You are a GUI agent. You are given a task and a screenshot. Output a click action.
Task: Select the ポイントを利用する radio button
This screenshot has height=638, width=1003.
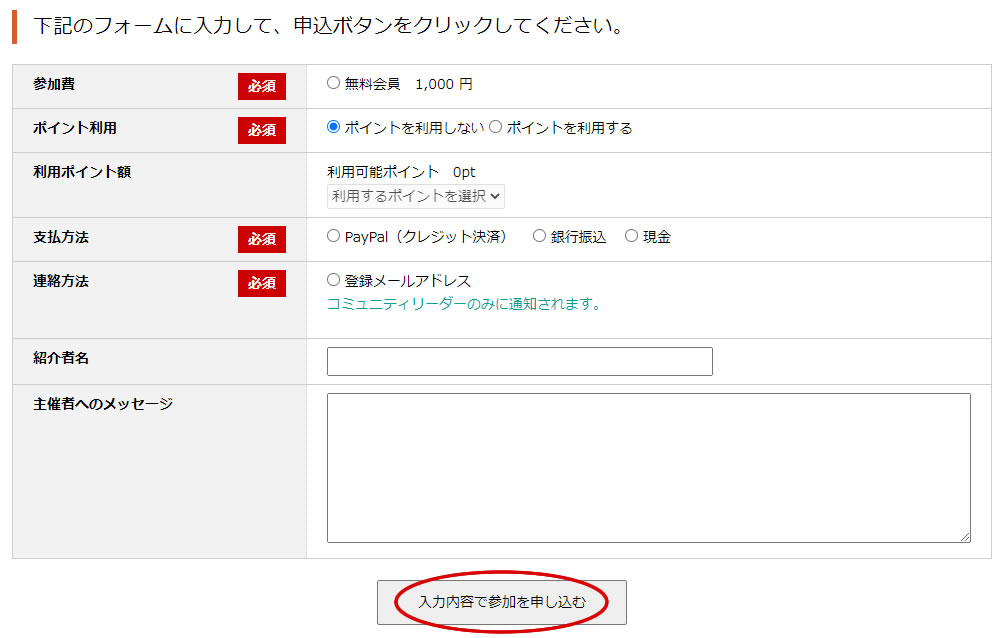click(x=496, y=128)
